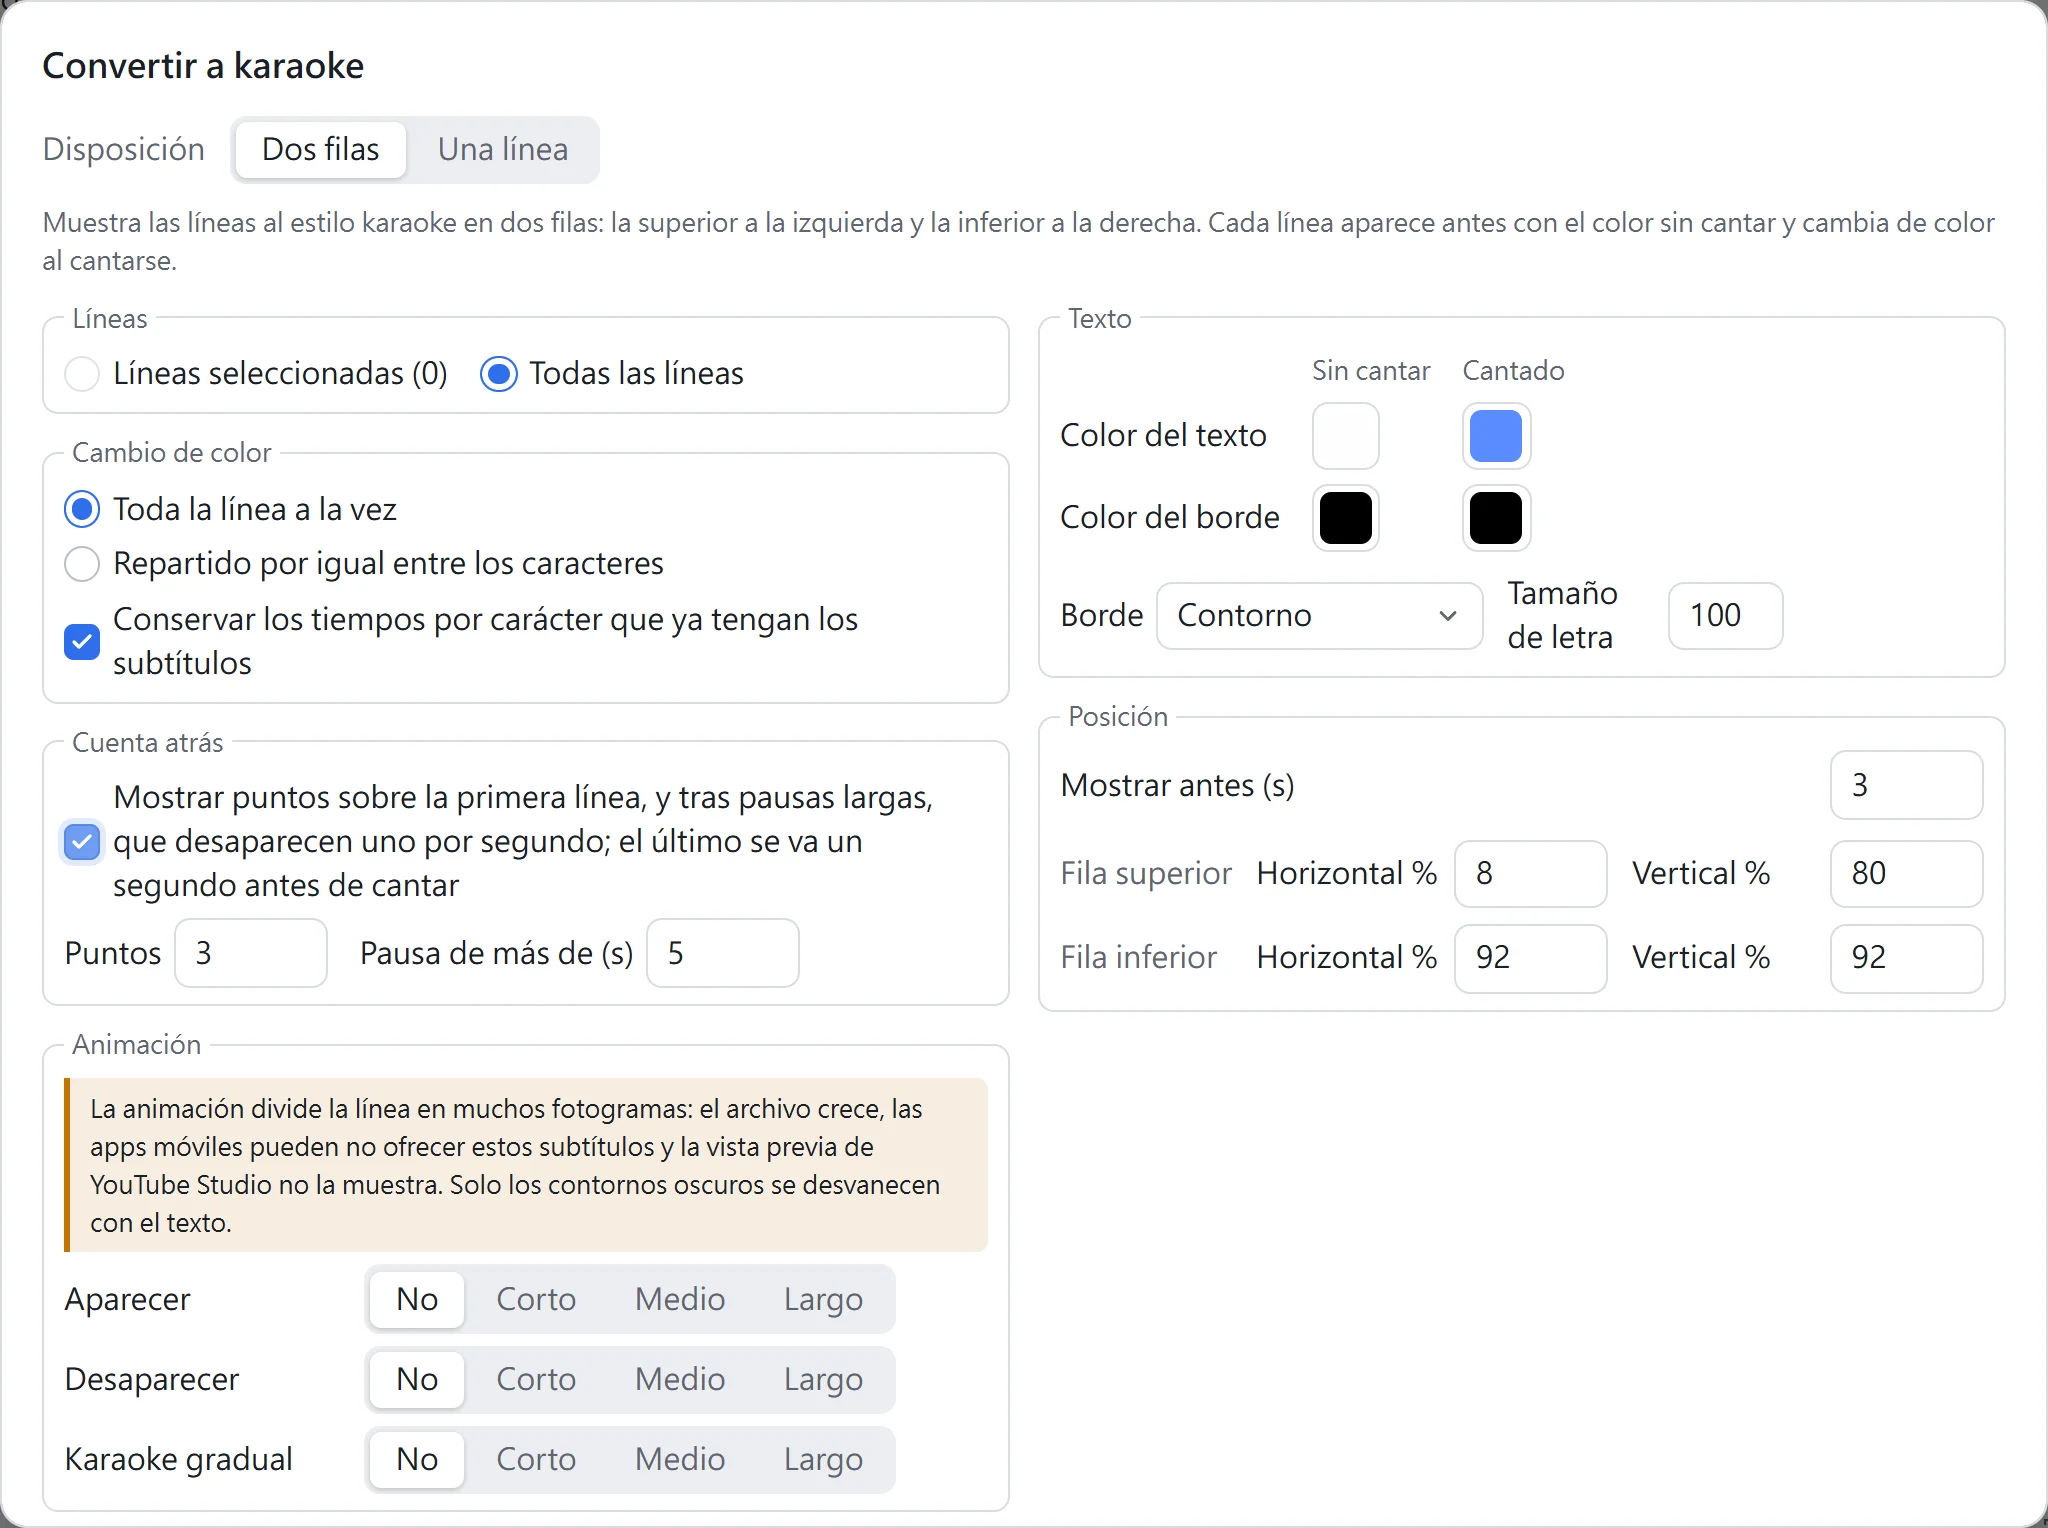Edit the Pausa de más de field

(x=723, y=954)
